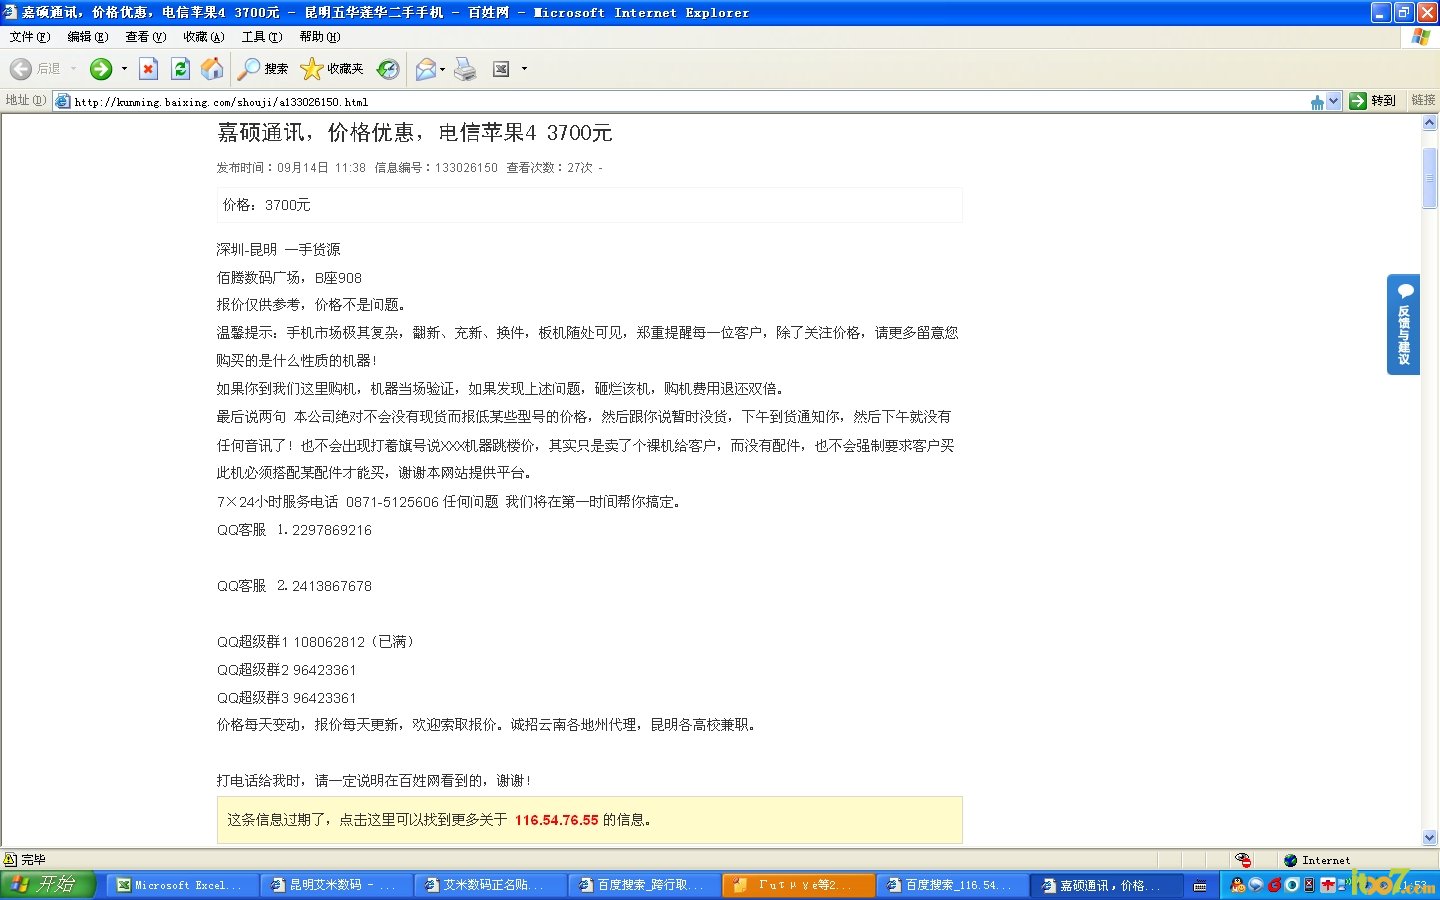This screenshot has height=900, width=1440.
Task: Open the 搜索 search magnifier button
Action: coord(263,69)
